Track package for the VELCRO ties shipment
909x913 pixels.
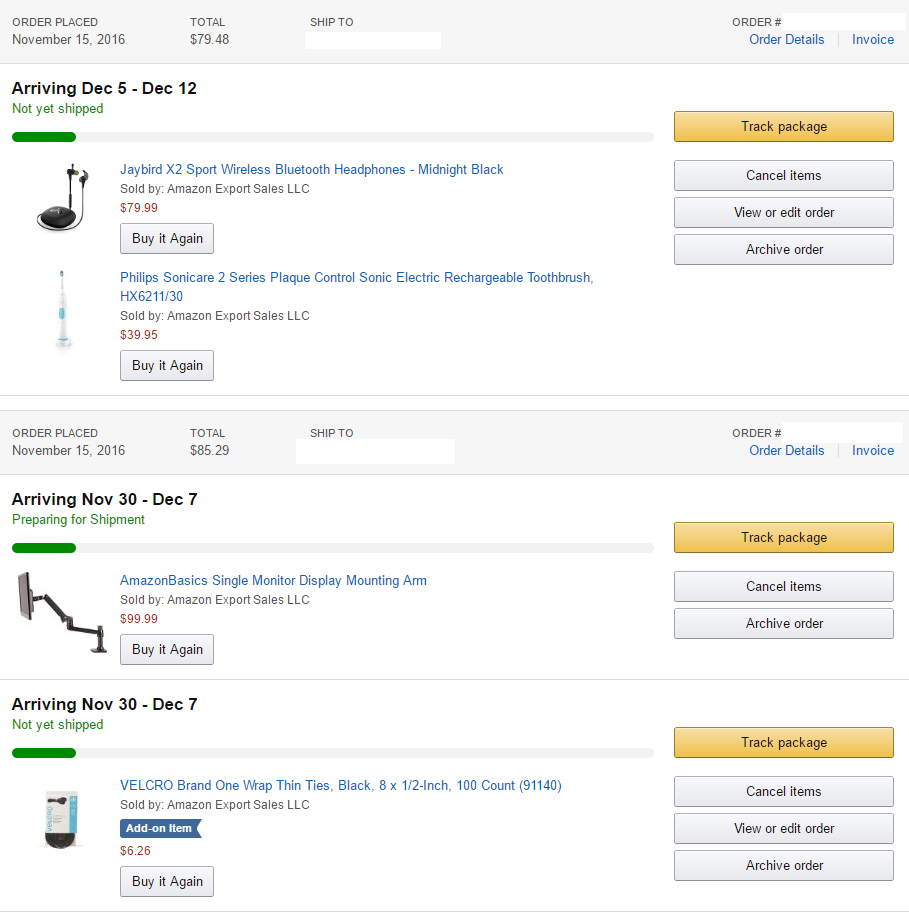coord(783,743)
